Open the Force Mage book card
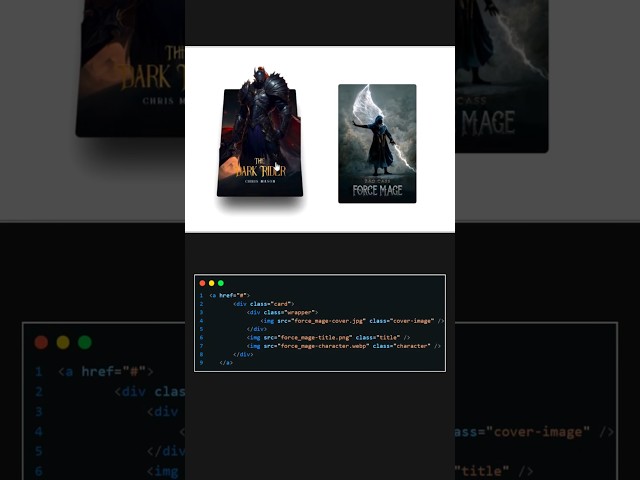 [x=377, y=143]
